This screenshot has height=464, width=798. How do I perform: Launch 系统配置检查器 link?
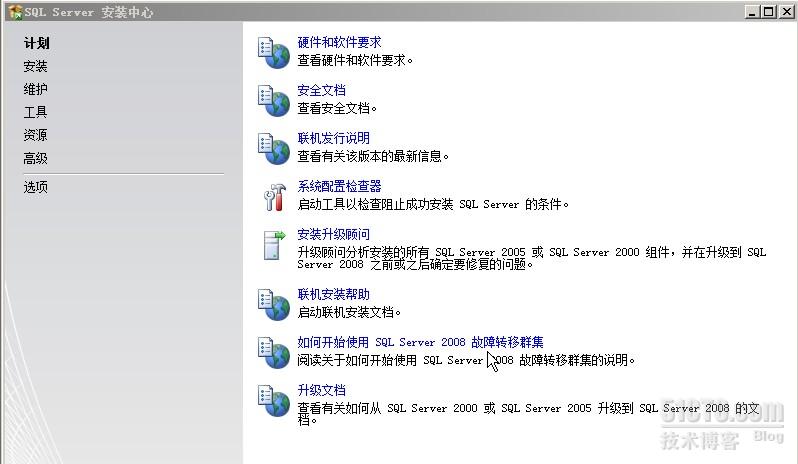(x=339, y=186)
